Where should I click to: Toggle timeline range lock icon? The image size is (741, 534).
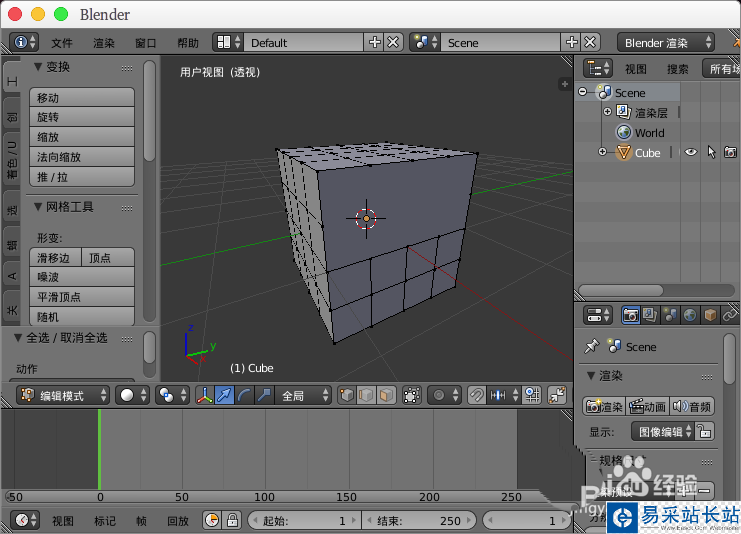click(232, 520)
